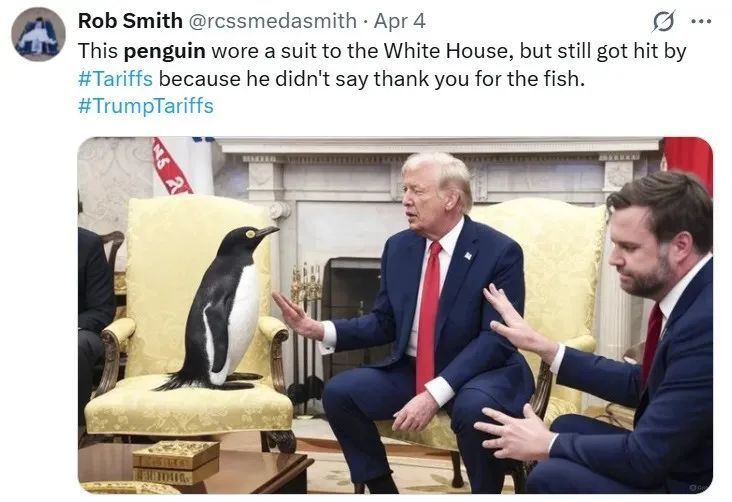Click the bearded man's raised hands
Viewport: 732px width, 502px height.
coord(516,369)
